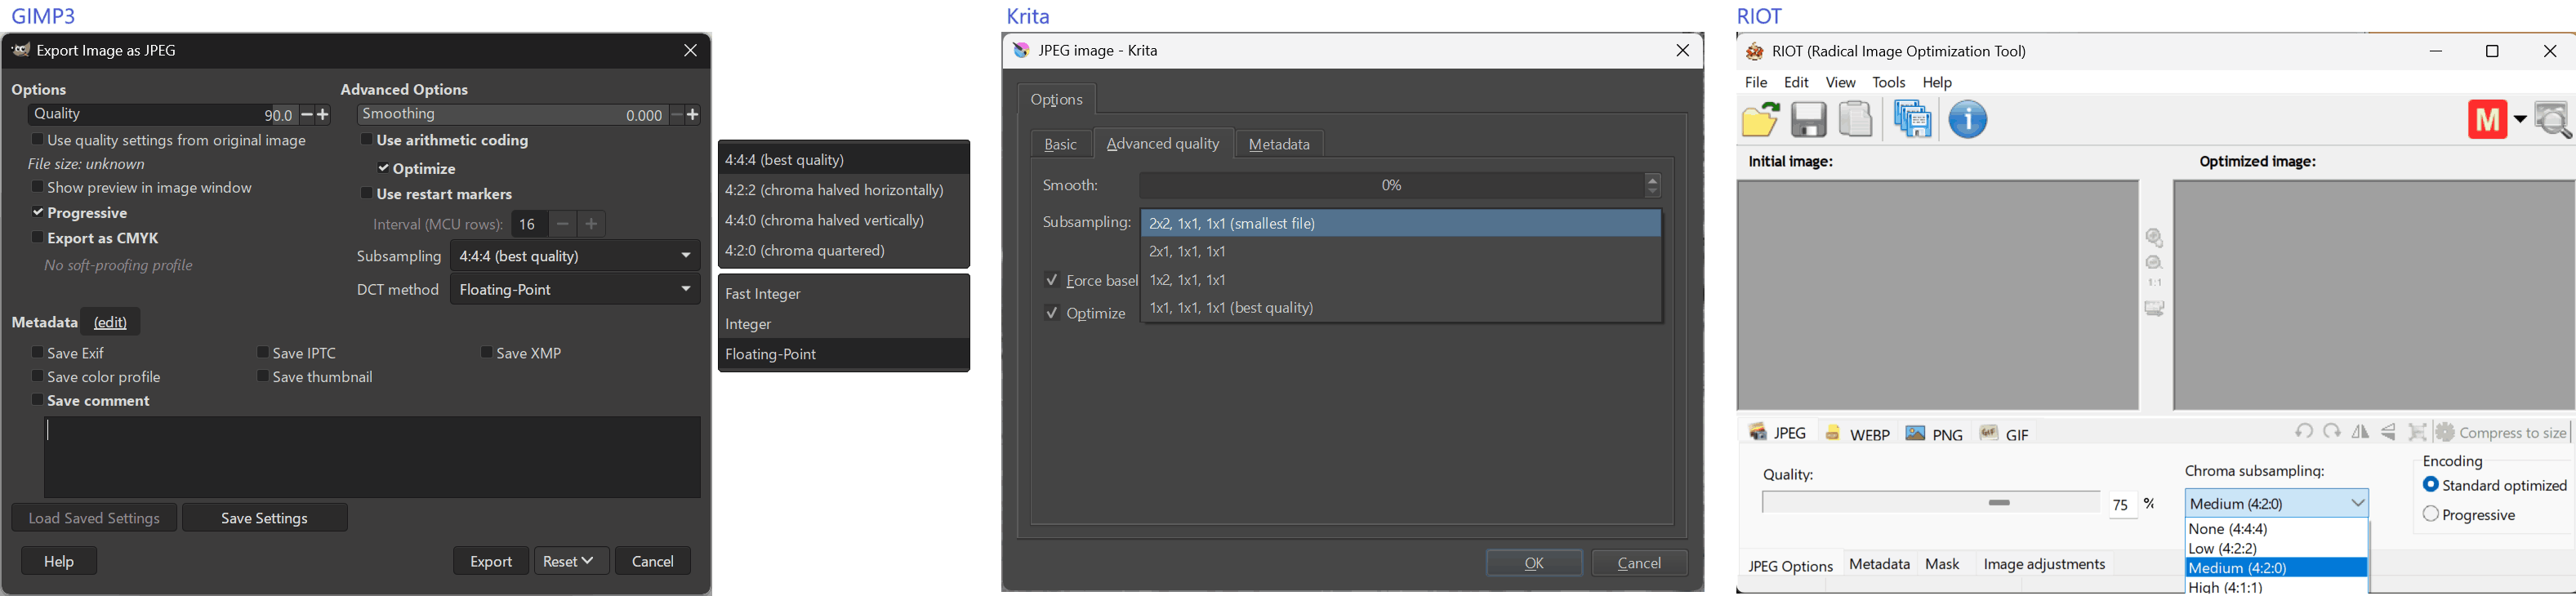2576x596 pixels.
Task: Toggle Krita Force baseline checkbox
Action: click(x=1051, y=280)
